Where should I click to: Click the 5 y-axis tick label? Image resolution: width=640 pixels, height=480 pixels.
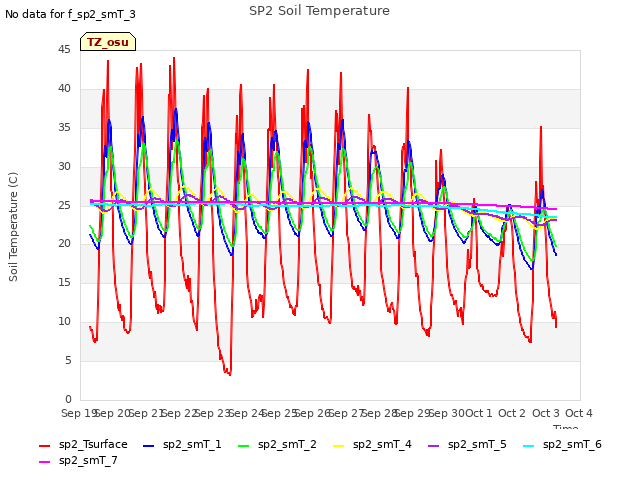point(68,360)
